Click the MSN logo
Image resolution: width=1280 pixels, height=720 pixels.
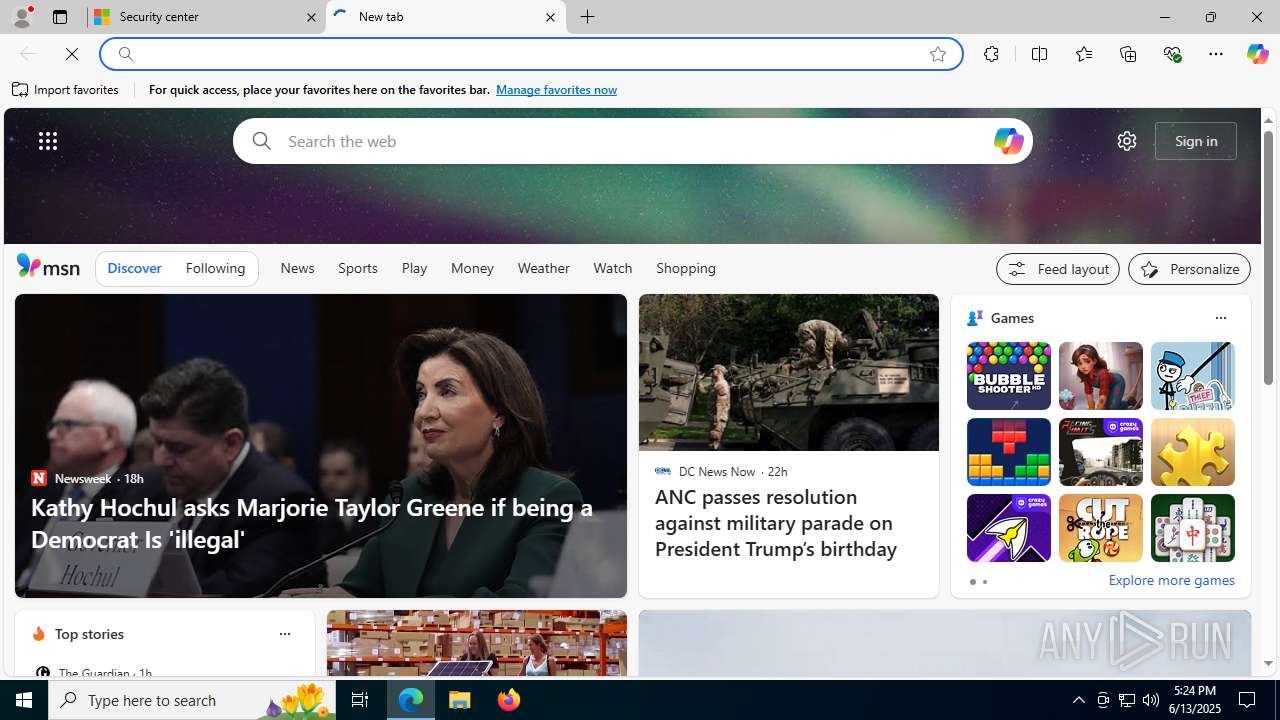48,266
